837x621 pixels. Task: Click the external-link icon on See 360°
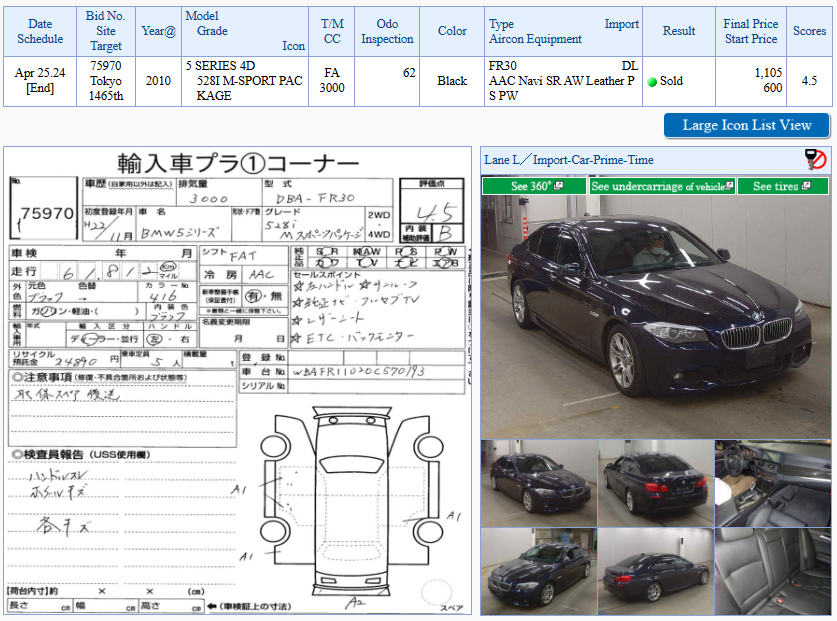pyautogui.click(x=558, y=186)
